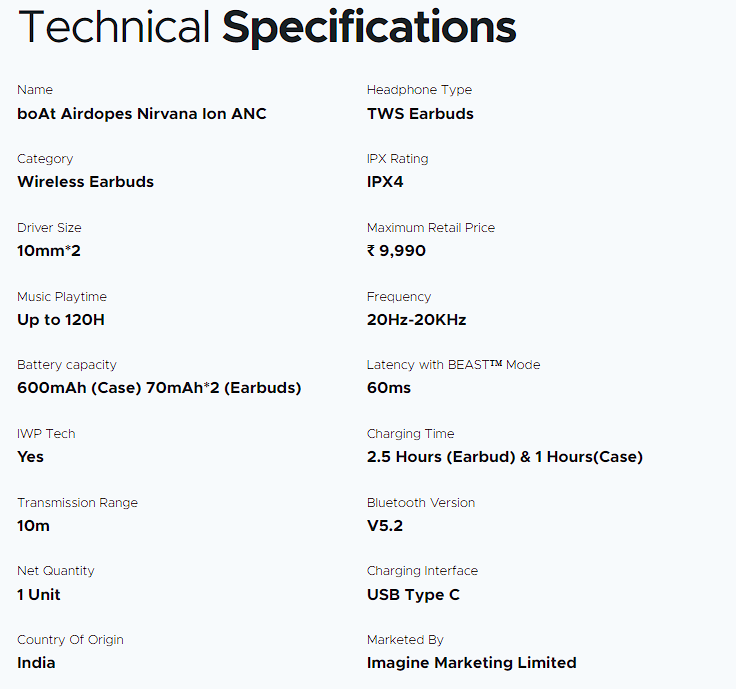Select the TWS Earbuds headphone type value
736x689 pixels.
coord(420,114)
